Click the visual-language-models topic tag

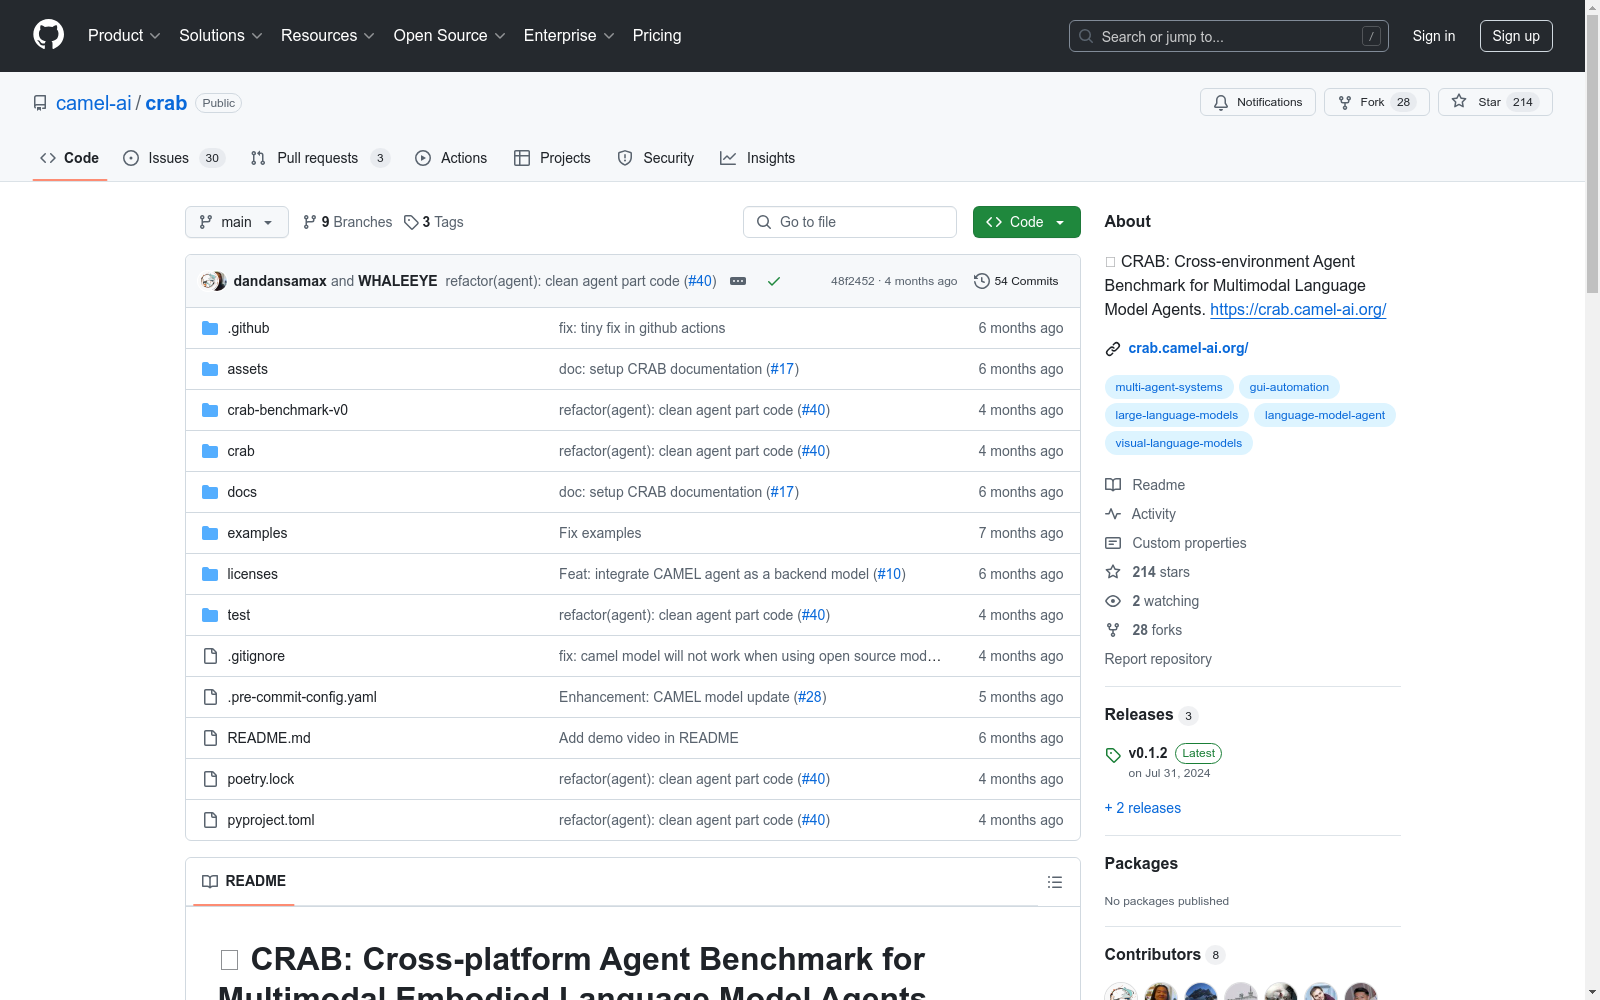click(x=1179, y=443)
